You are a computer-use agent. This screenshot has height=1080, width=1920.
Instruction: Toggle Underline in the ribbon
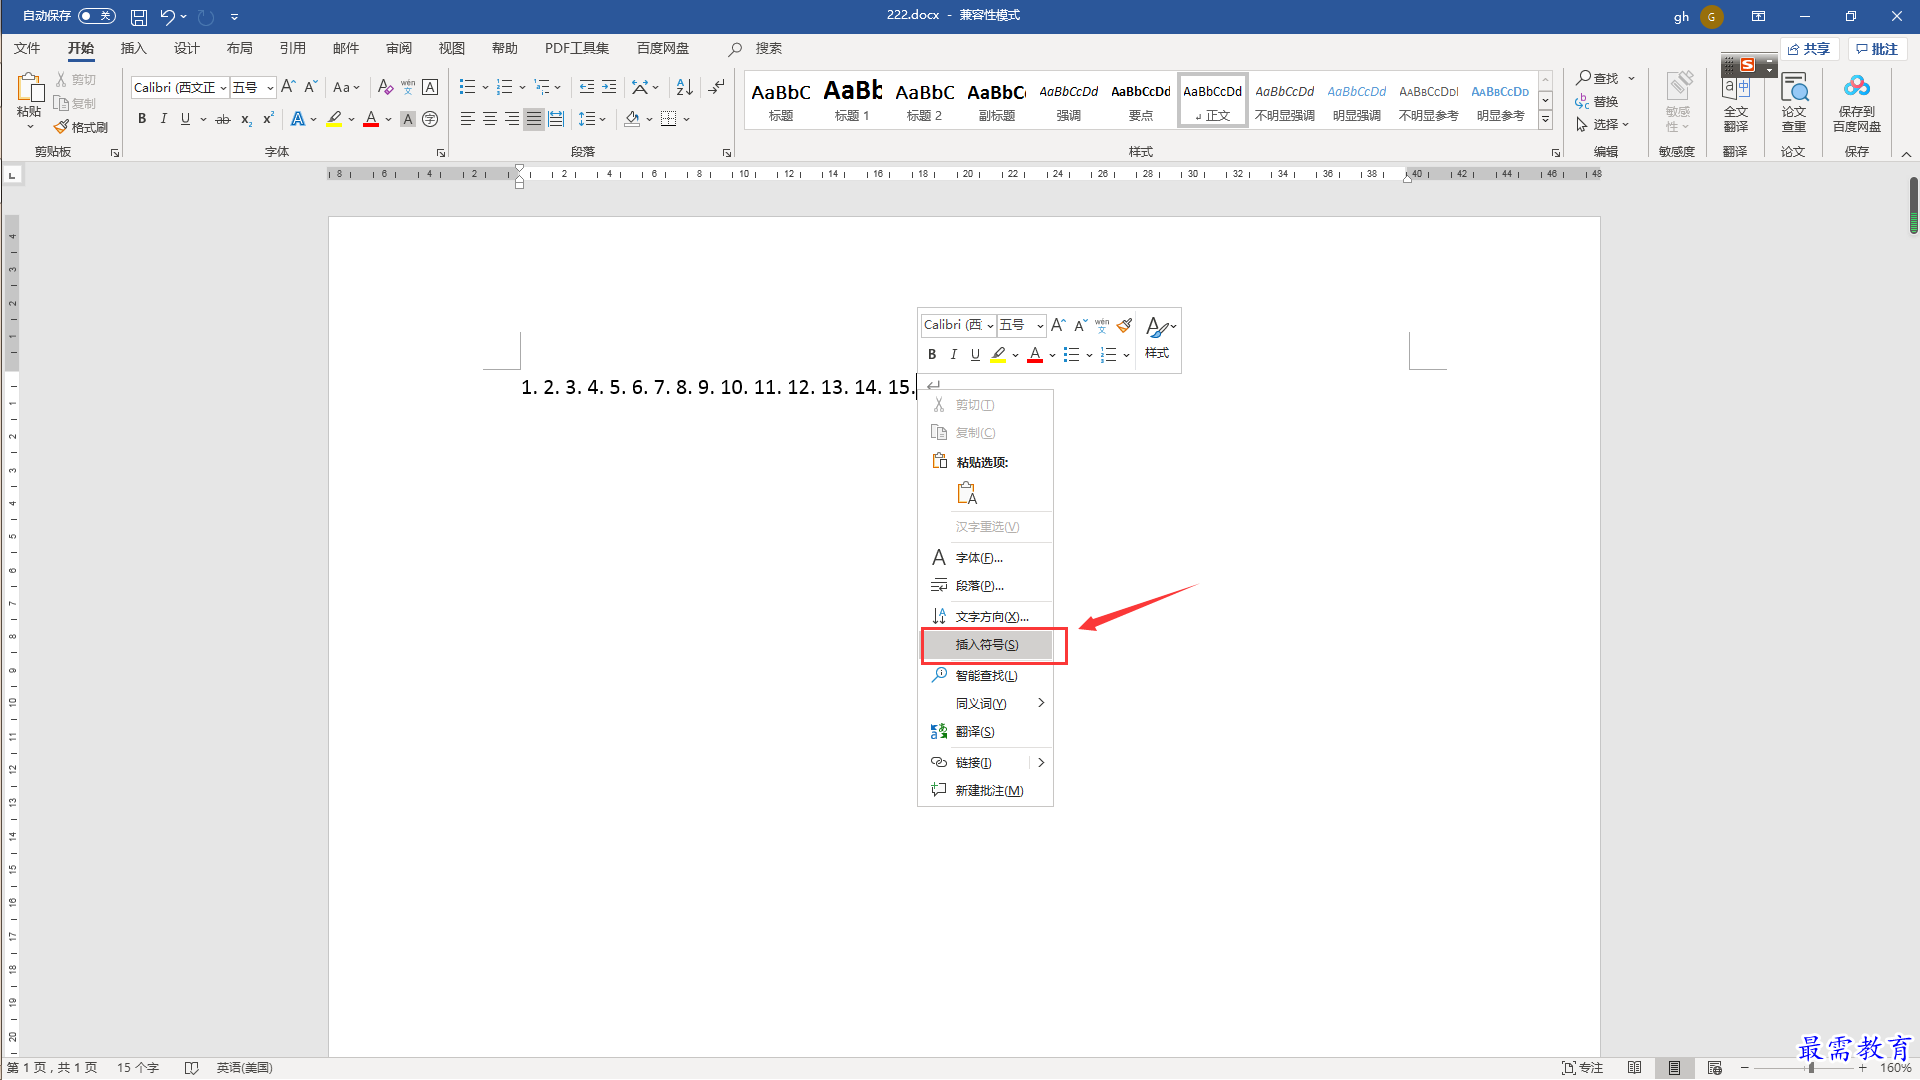(x=185, y=119)
